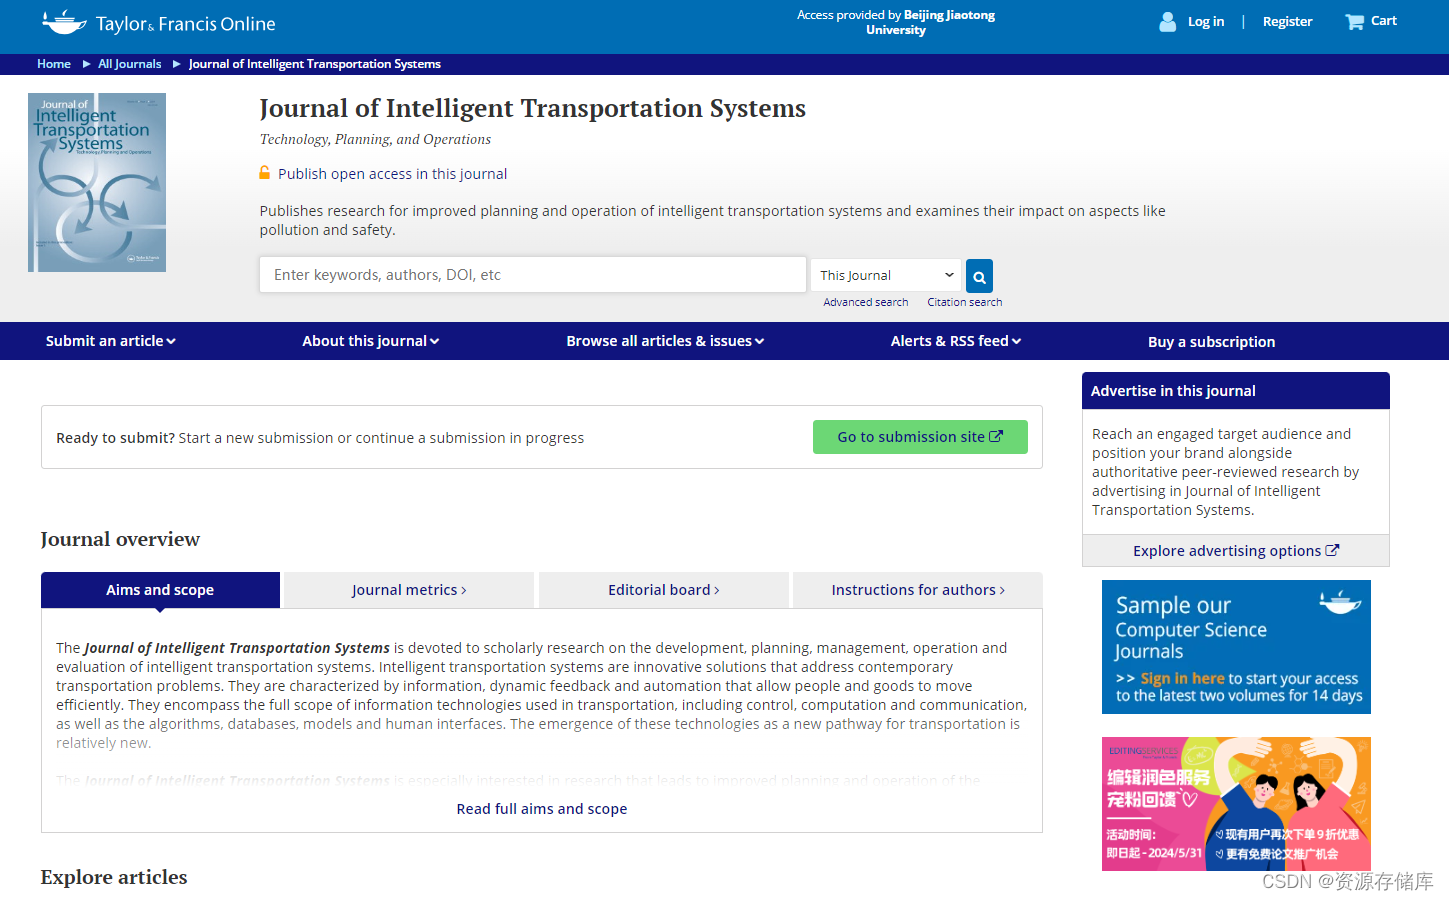Select the Aims and scope tab
1449x900 pixels.
[x=160, y=590]
